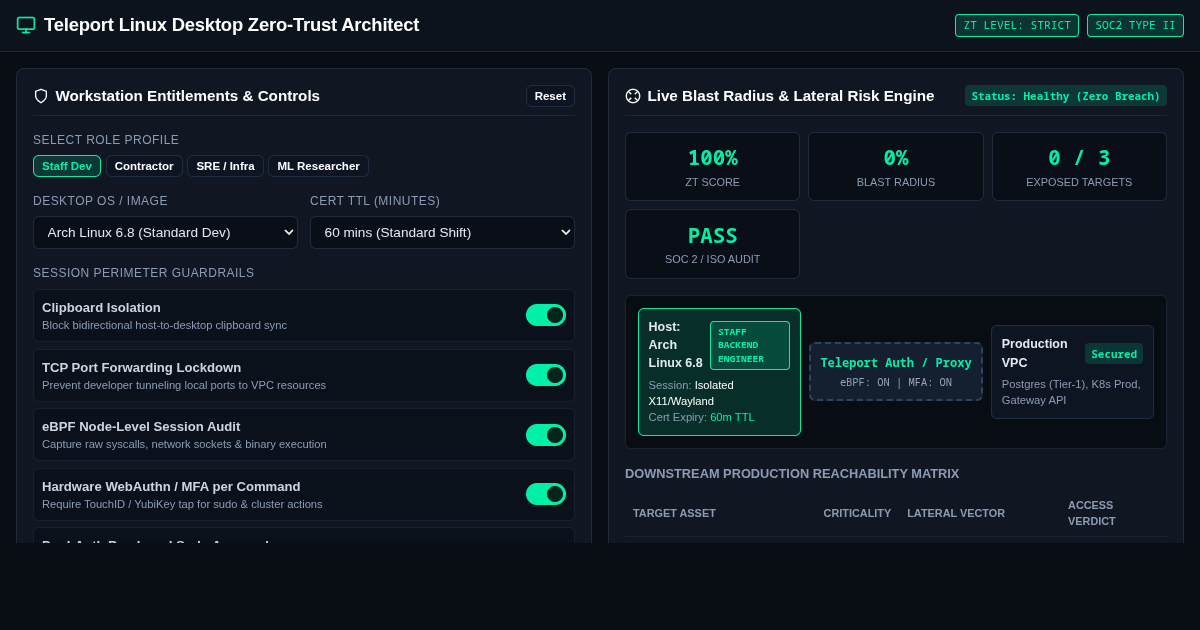Click the Downstream Production Reachability Matrix heading

point(792,474)
